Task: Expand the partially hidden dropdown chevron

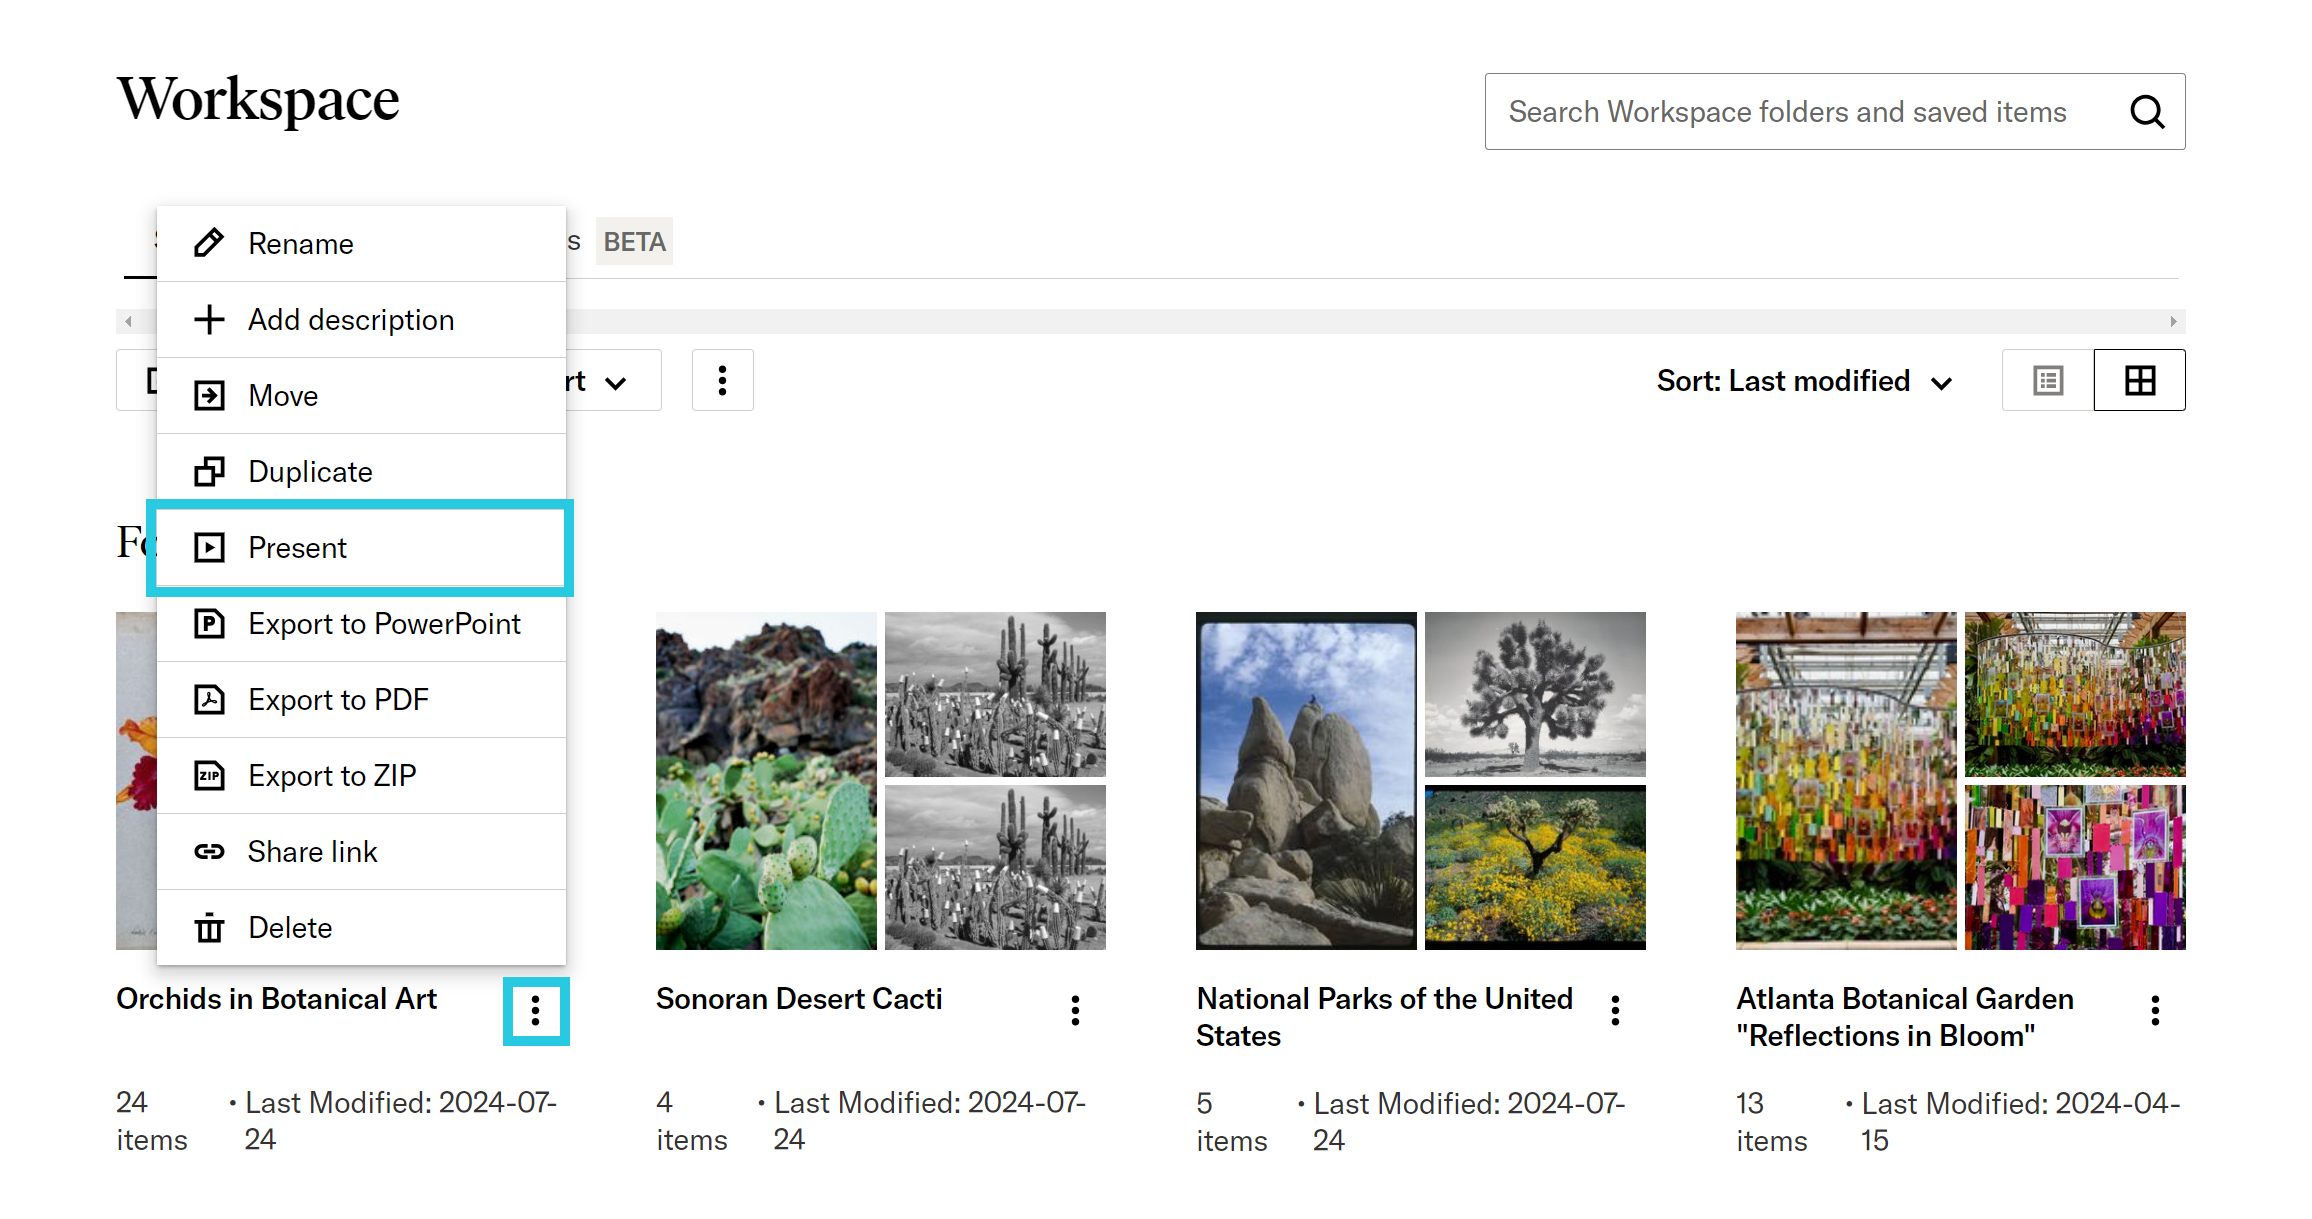Action: tap(616, 383)
